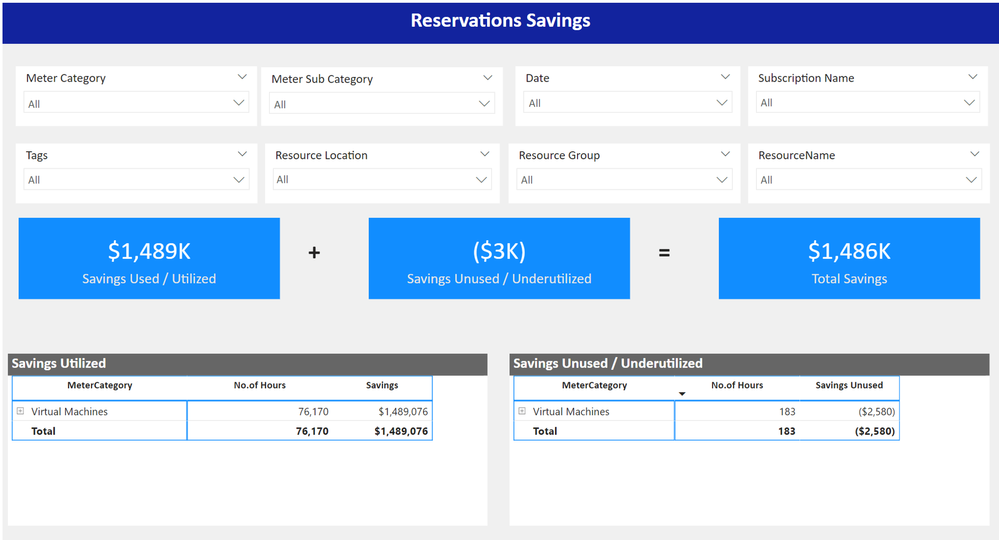This screenshot has height=540, width=999.
Task: Click the chevron beside the Tags slicer title
Action: (x=242, y=154)
